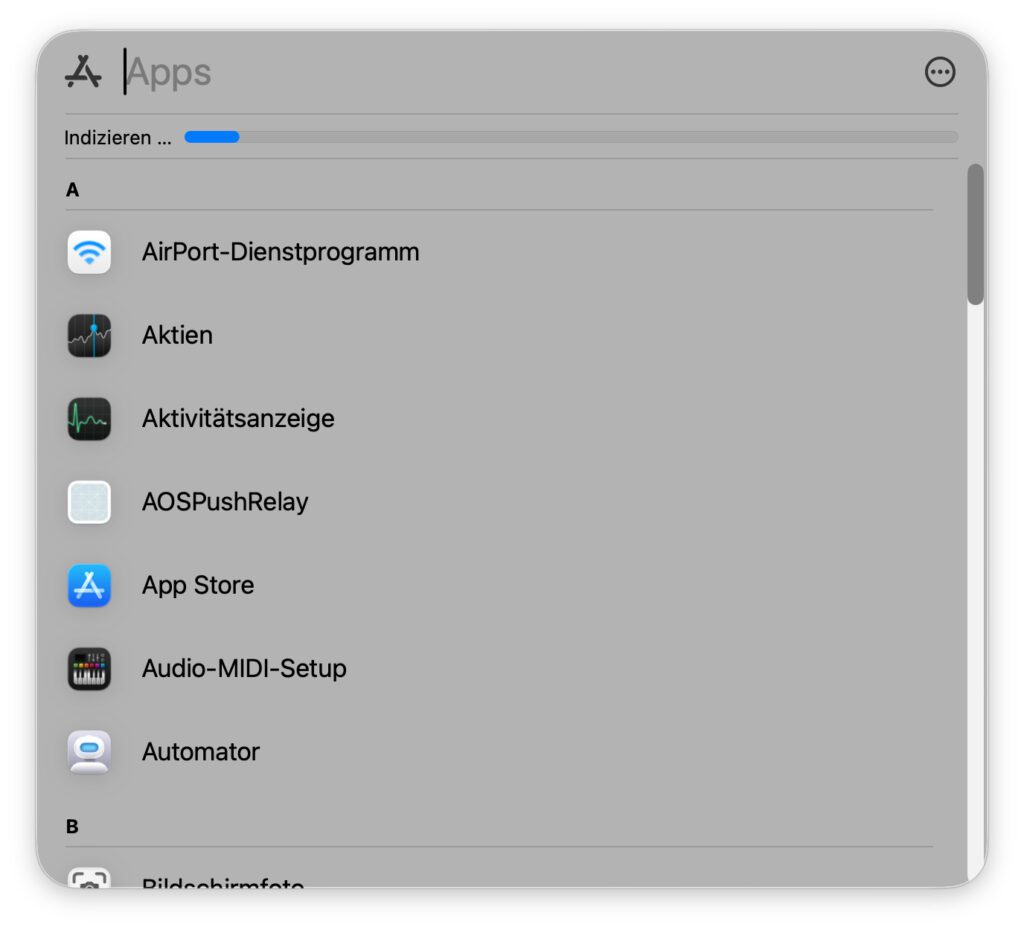
Task: Select the AirPort-Dienstprogramm list entry
Action: [x=281, y=253]
